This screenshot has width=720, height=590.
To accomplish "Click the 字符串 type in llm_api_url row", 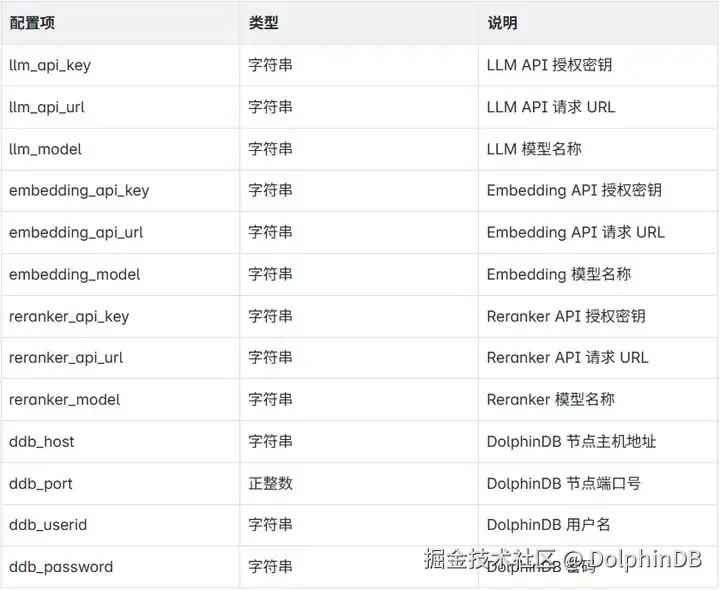I will 270,107.
